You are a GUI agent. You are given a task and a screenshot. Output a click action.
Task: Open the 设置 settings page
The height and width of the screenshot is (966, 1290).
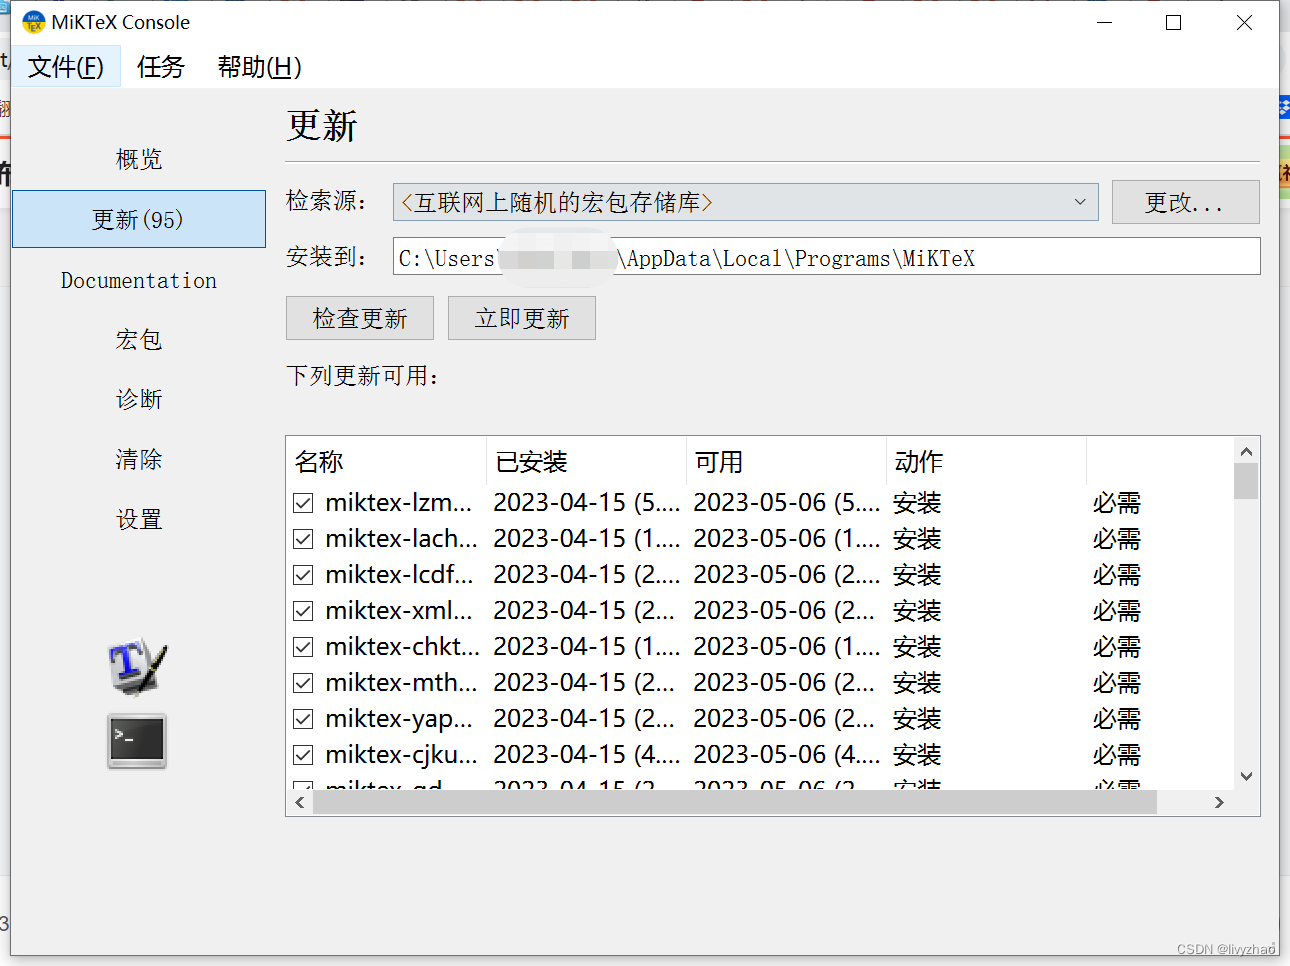click(x=138, y=519)
